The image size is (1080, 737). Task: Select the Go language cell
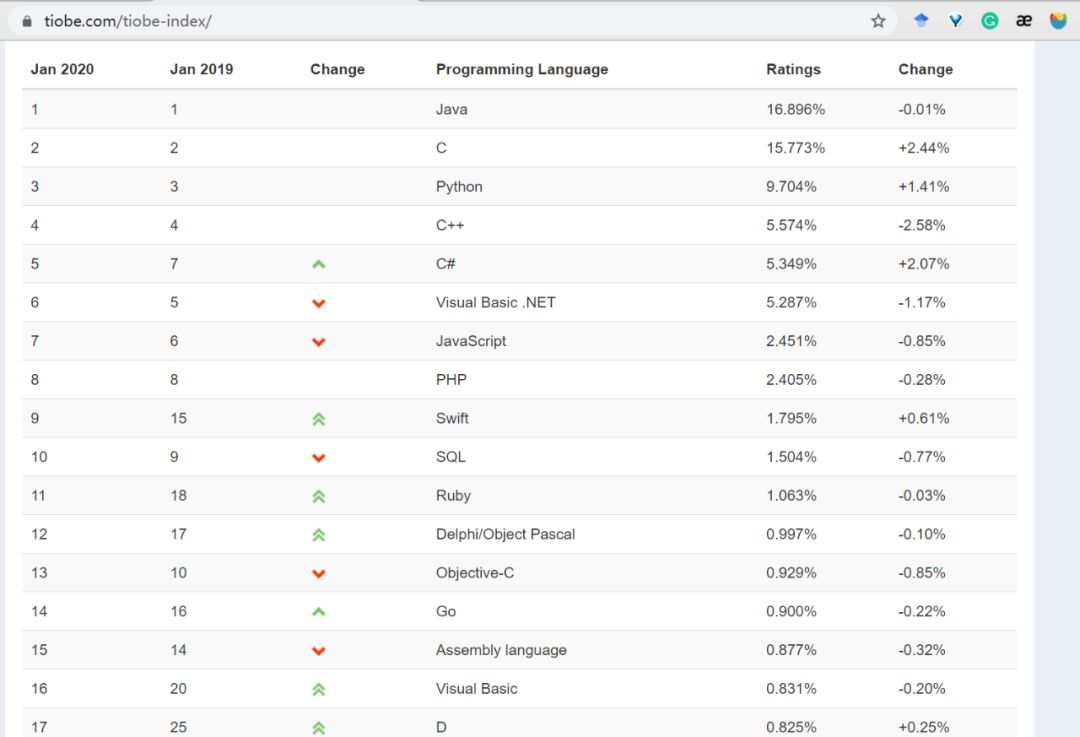coord(446,611)
